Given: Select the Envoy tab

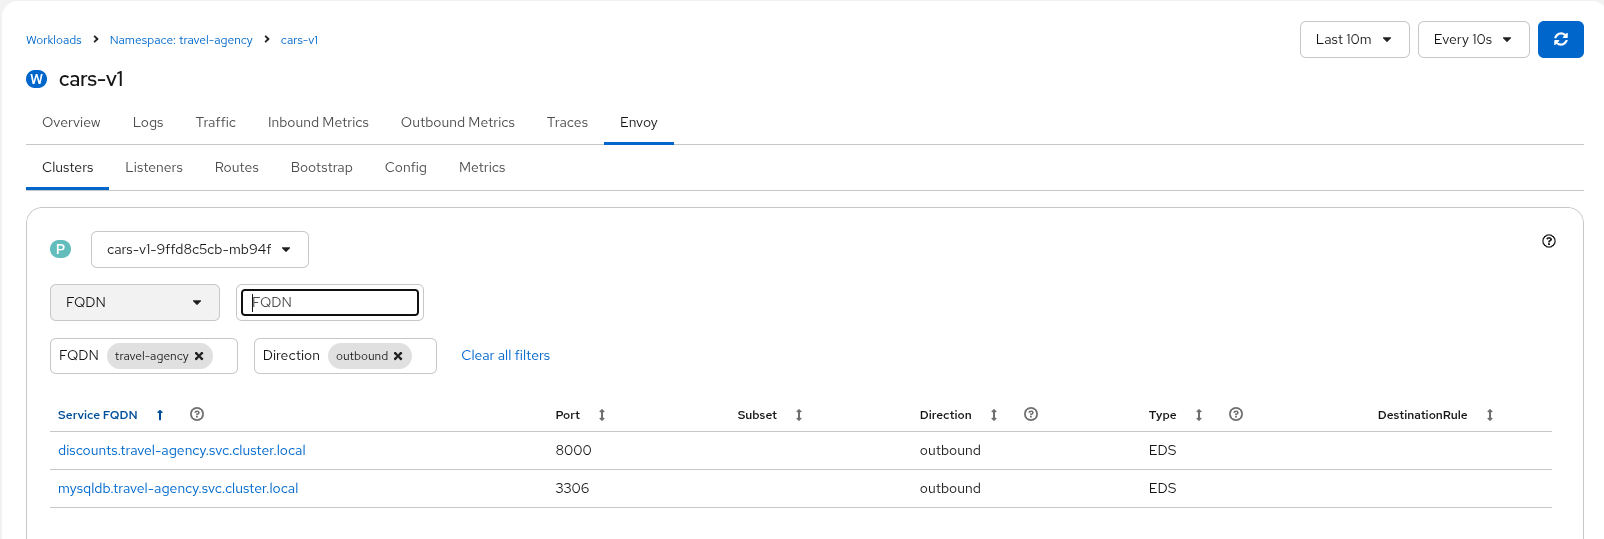Looking at the screenshot, I should (639, 122).
